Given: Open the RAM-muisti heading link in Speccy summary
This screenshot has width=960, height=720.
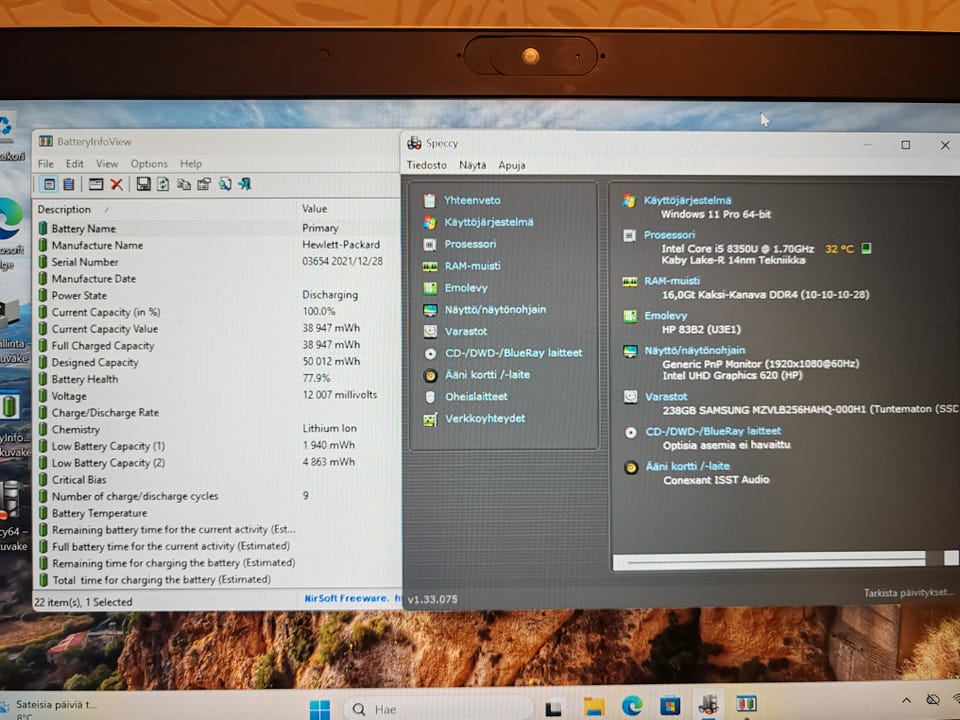Looking at the screenshot, I should 672,281.
